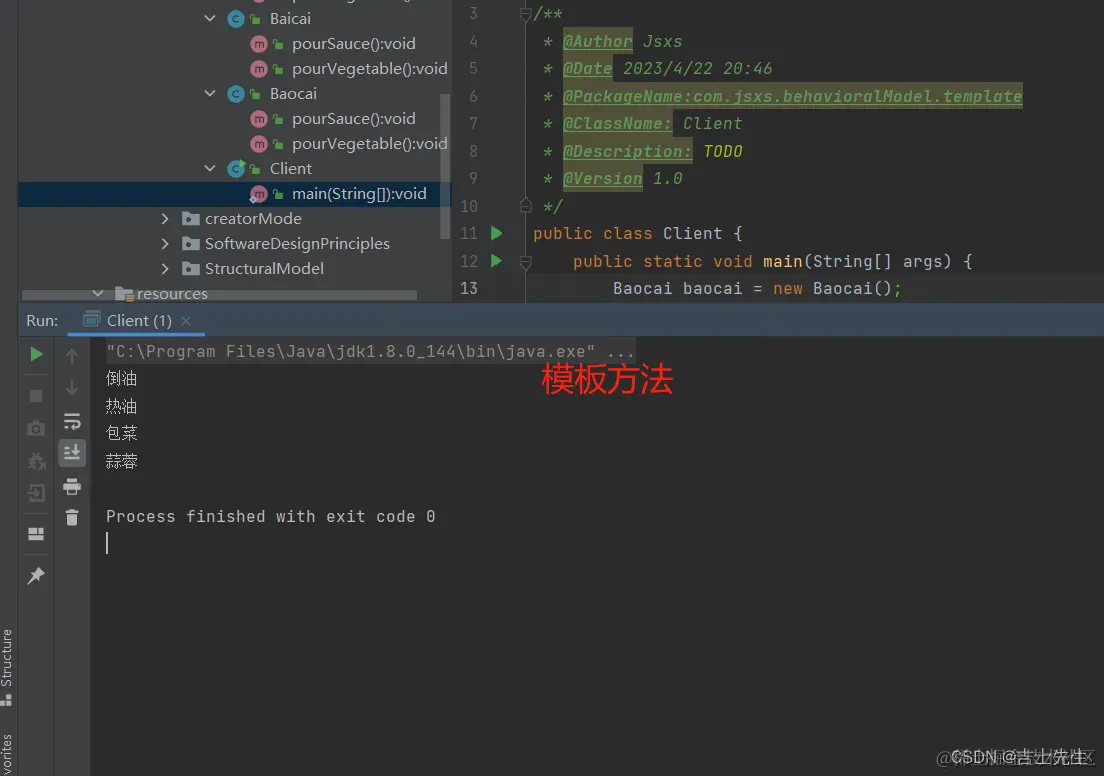Click the creatorMode folder icon
This screenshot has height=776, width=1104.
(191, 218)
